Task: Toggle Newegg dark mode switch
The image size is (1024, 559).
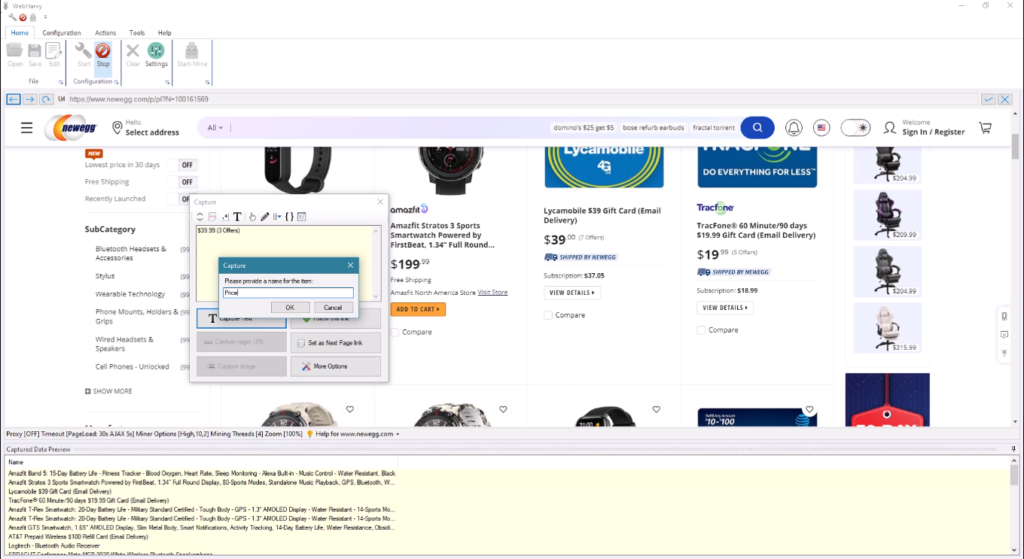Action: point(855,128)
